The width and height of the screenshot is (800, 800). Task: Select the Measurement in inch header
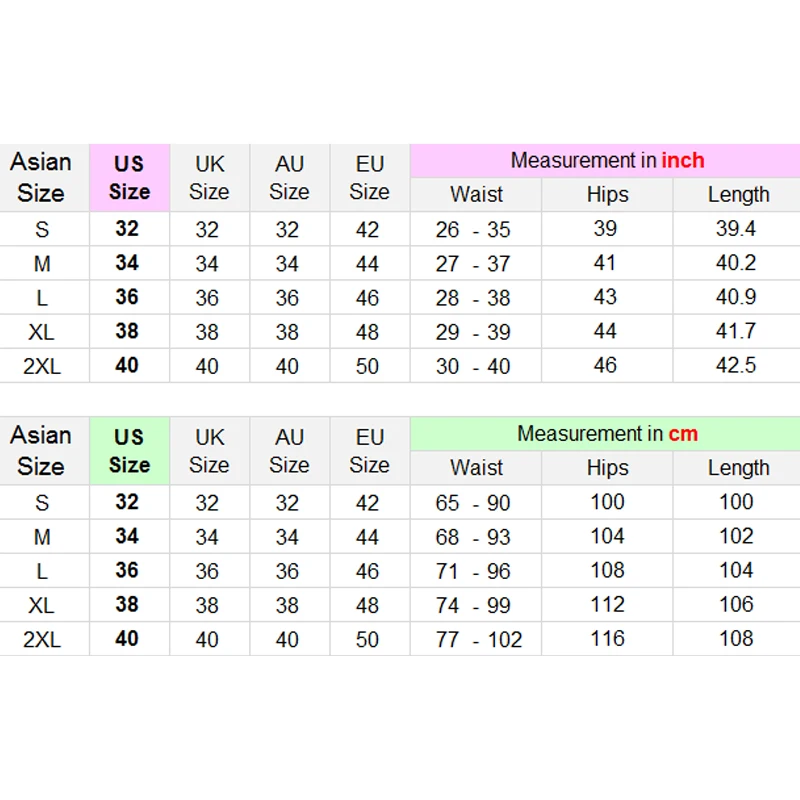tap(606, 161)
